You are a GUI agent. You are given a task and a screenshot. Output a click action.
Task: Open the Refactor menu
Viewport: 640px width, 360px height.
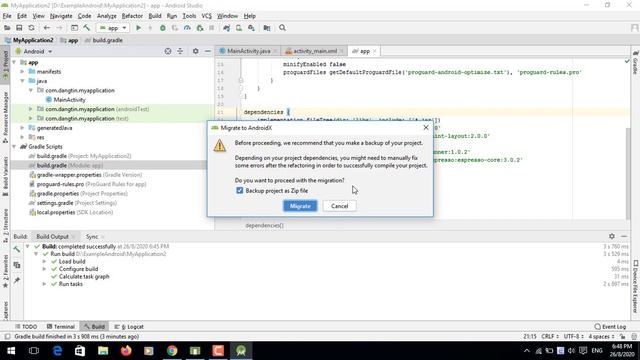(132, 16)
